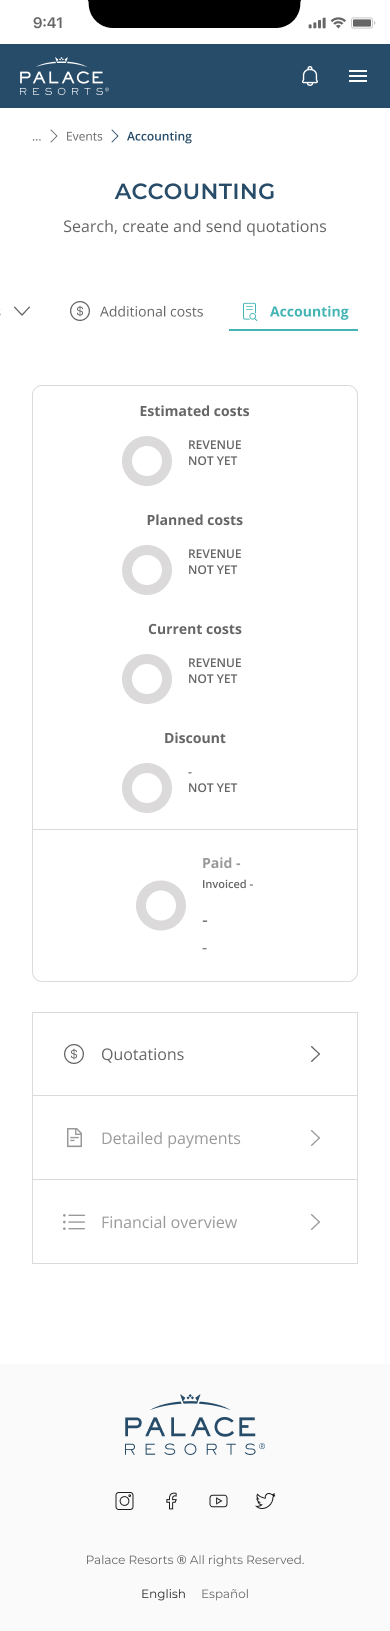
Task: Open the hamburger menu
Action: point(358,76)
